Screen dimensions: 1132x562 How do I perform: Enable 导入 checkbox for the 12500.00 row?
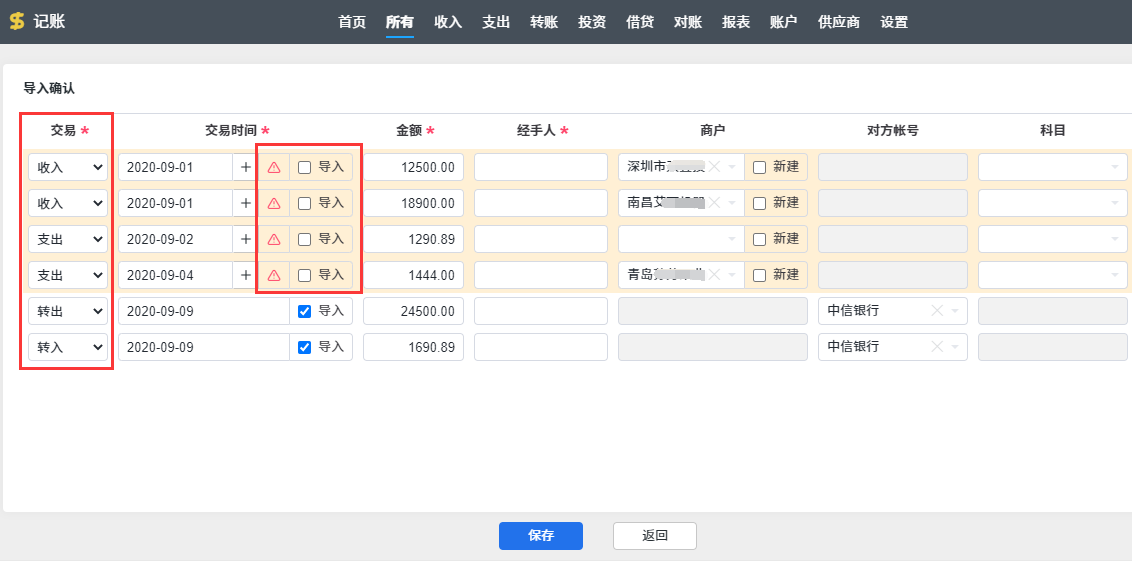coord(305,167)
